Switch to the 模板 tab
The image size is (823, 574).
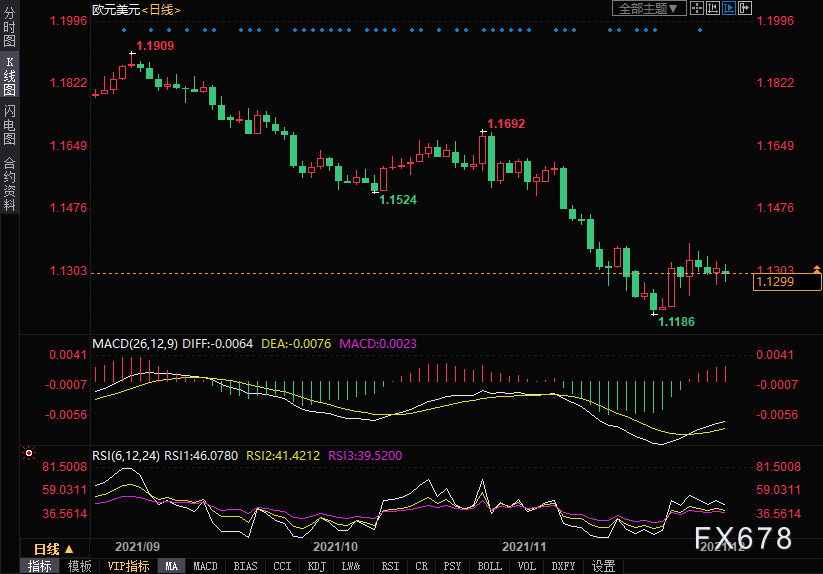point(79,566)
